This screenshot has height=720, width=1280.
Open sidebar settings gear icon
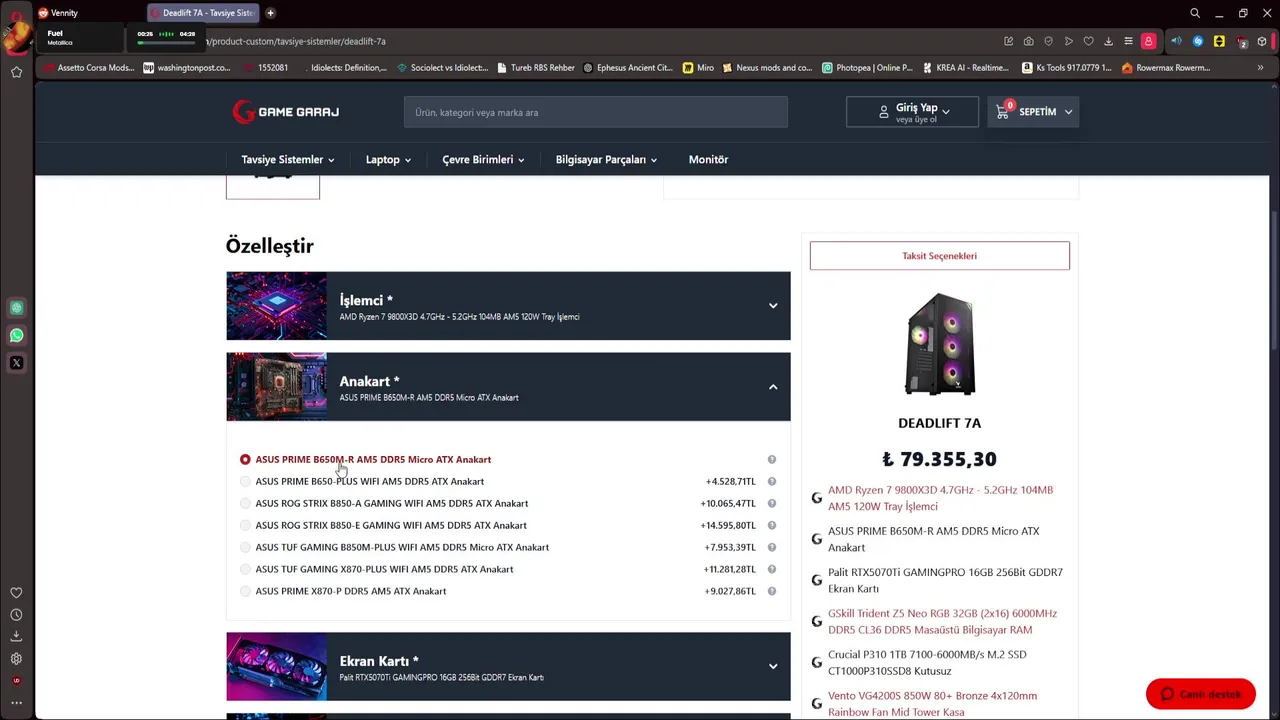pos(16,659)
